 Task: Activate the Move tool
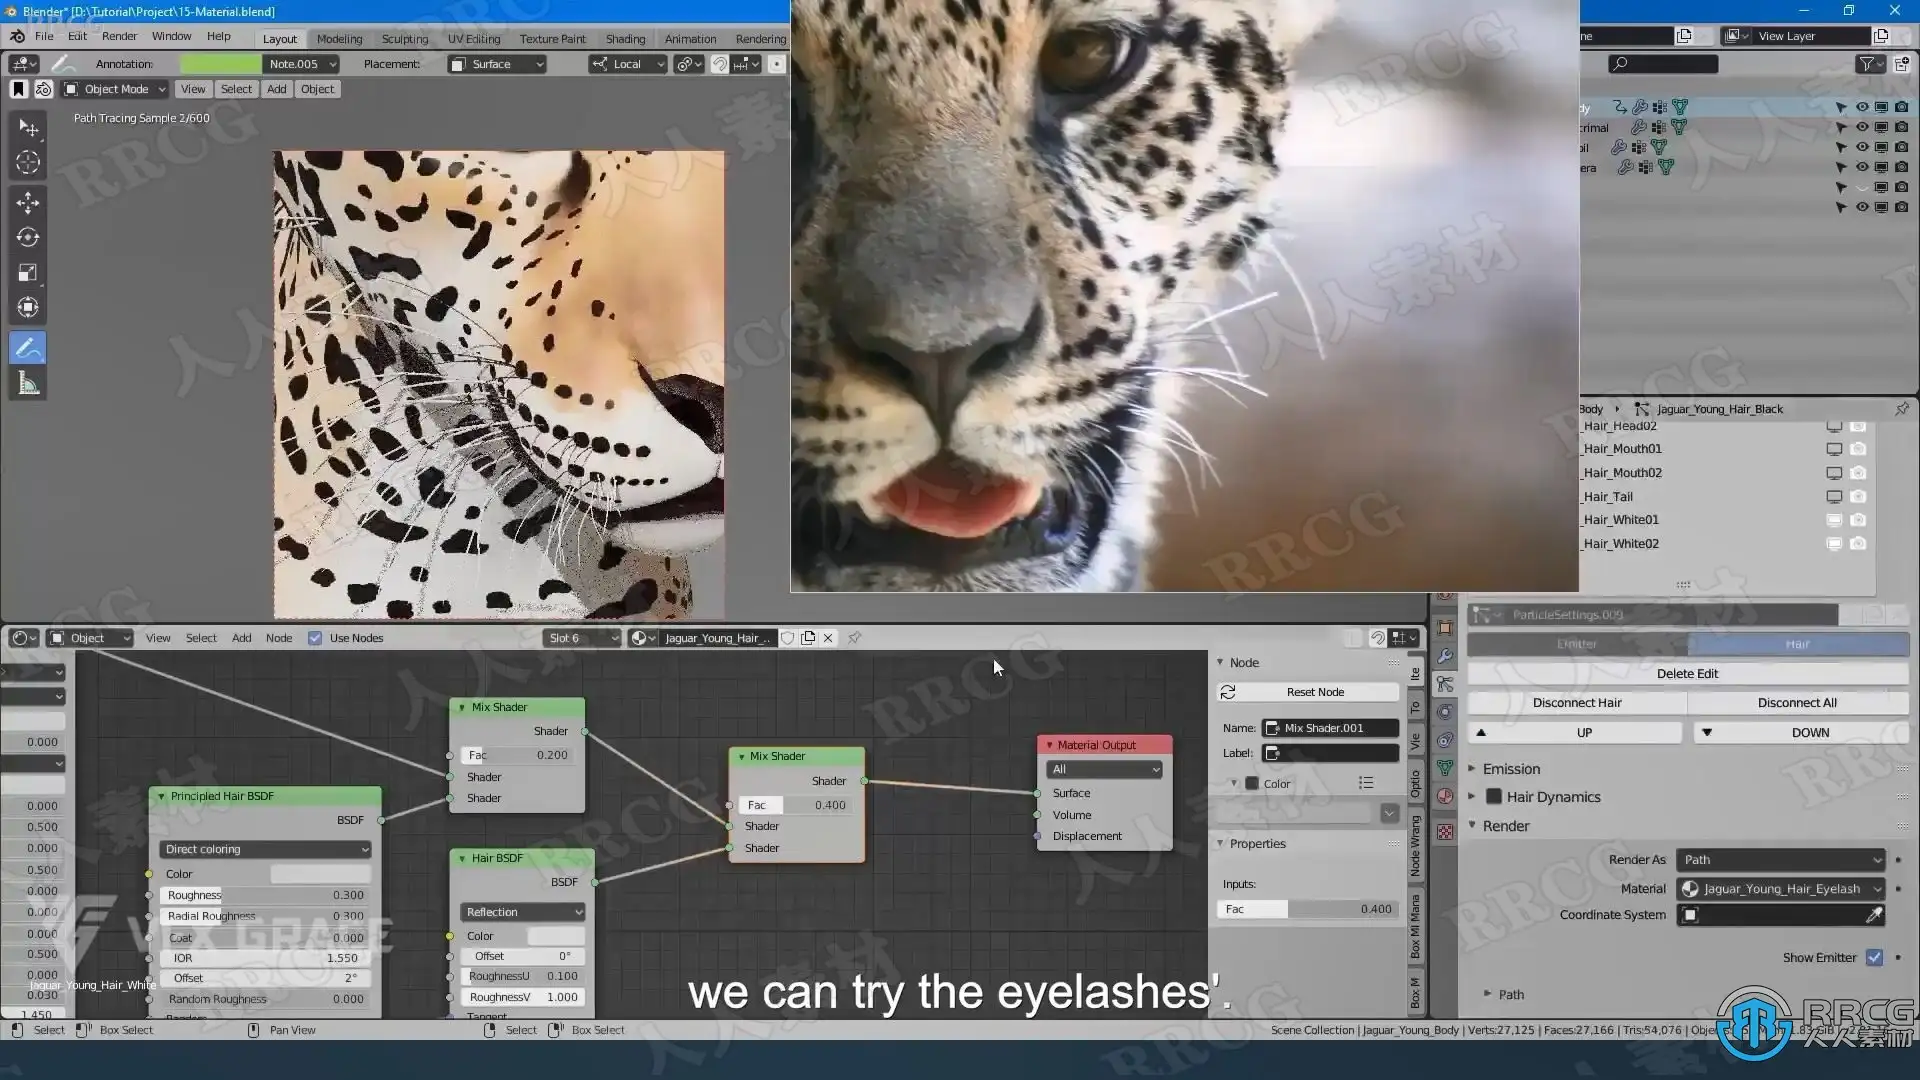pyautogui.click(x=28, y=202)
